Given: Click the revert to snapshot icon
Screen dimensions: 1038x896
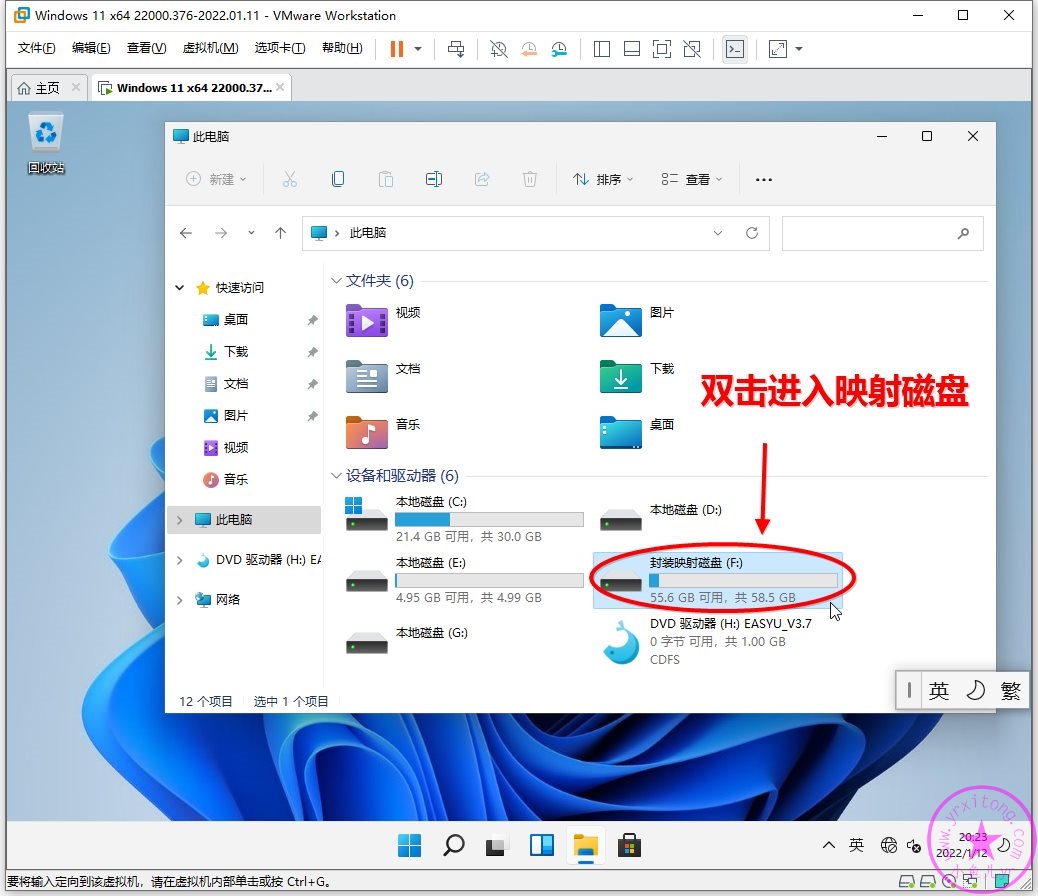Looking at the screenshot, I should point(529,49).
